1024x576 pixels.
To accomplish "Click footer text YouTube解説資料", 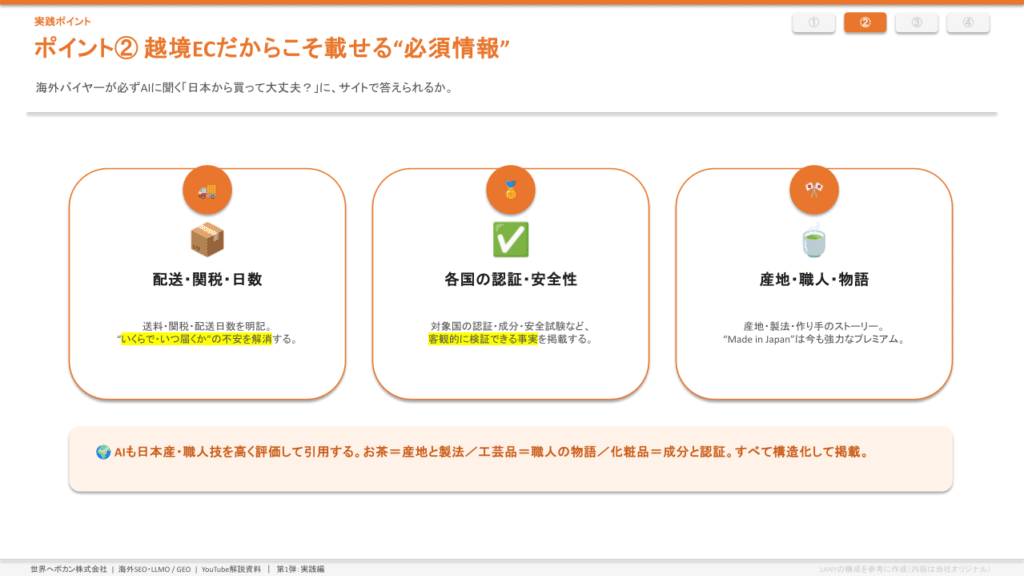I will tap(231, 569).
